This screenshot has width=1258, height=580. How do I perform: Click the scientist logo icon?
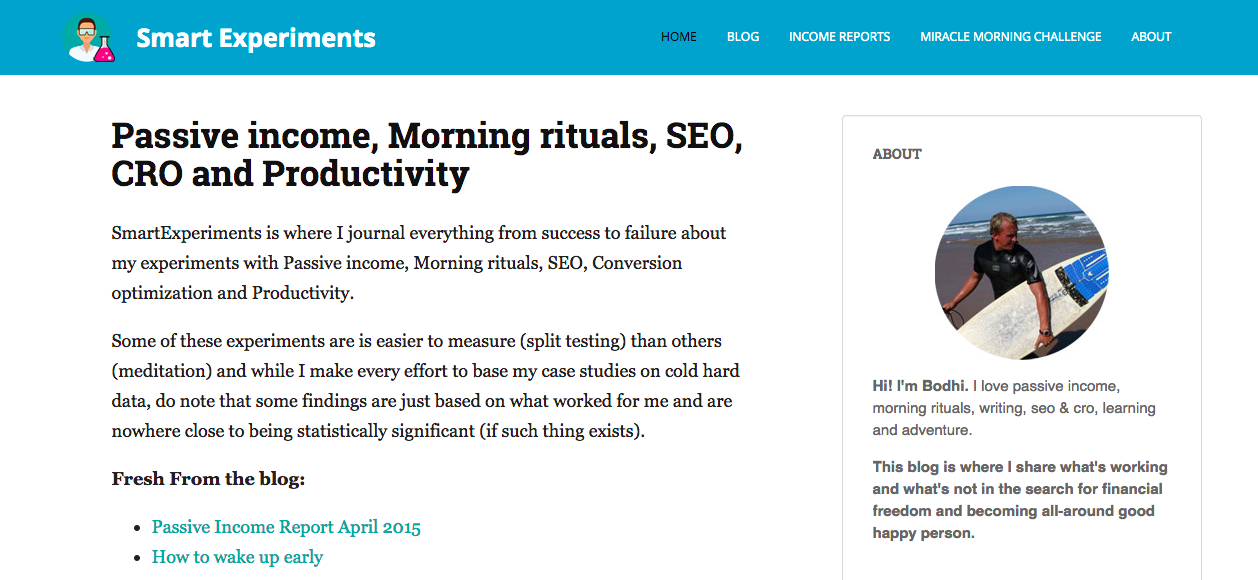coord(89,37)
